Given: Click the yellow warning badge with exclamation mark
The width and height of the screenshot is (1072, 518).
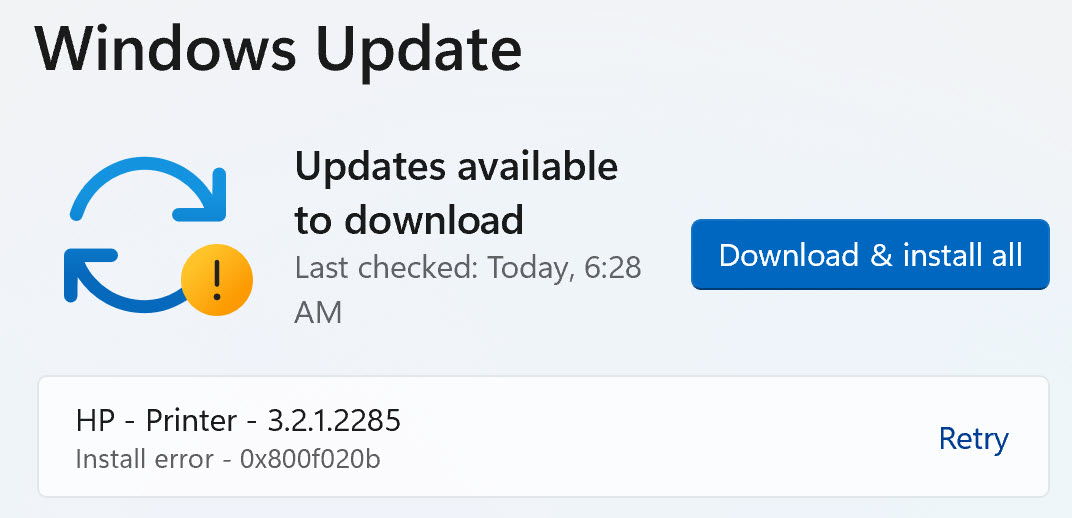Looking at the screenshot, I should pyautogui.click(x=217, y=278).
